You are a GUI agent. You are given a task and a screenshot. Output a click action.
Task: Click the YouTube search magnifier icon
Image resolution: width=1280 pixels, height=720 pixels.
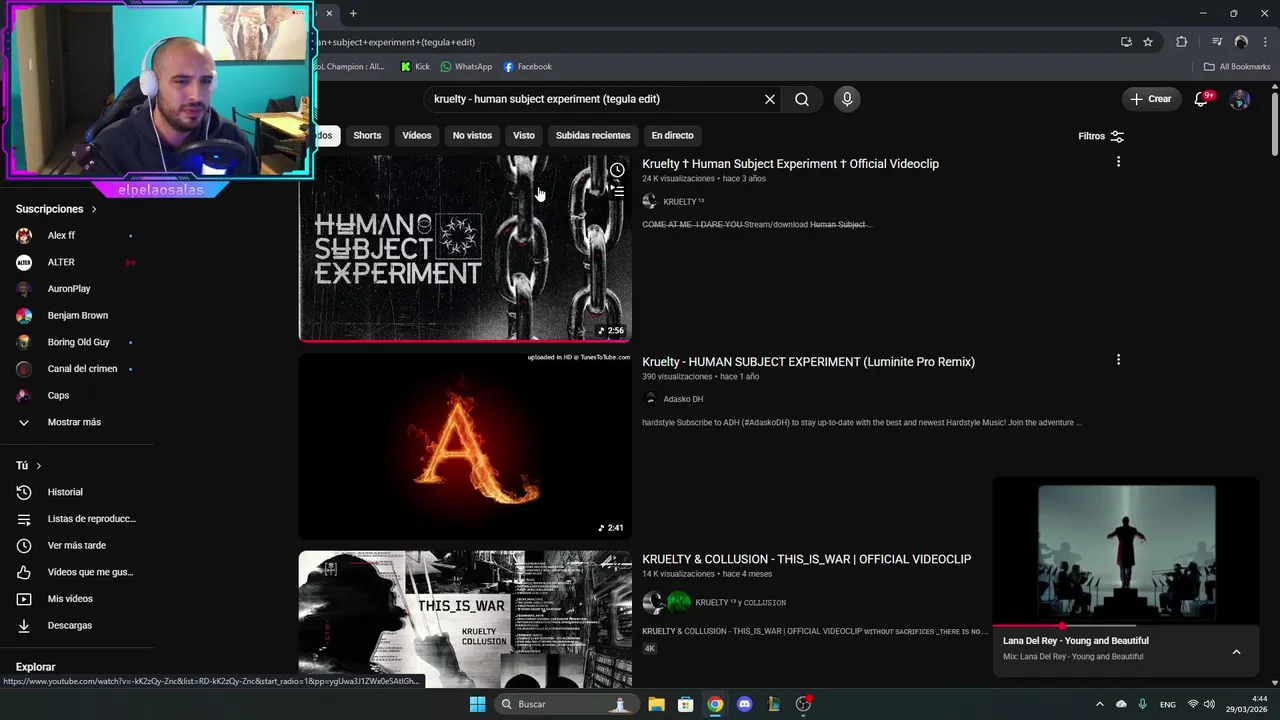(802, 99)
